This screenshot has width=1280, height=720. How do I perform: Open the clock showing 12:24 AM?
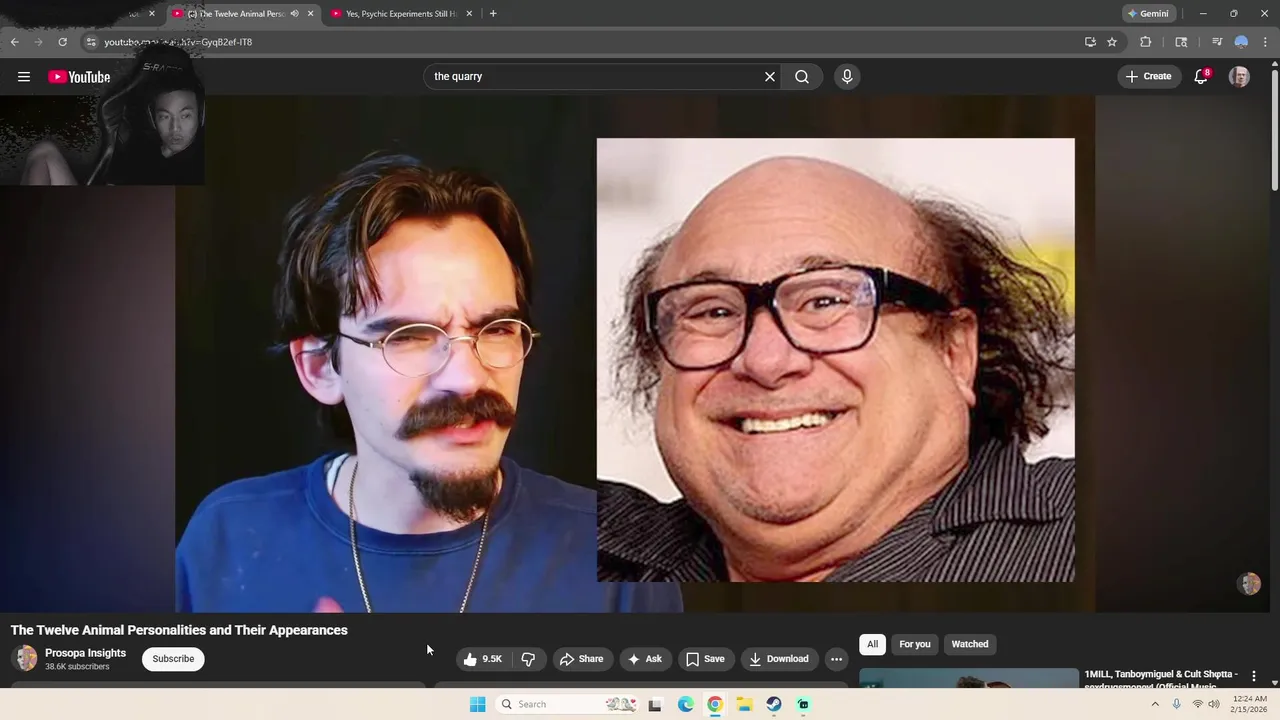(1250, 704)
